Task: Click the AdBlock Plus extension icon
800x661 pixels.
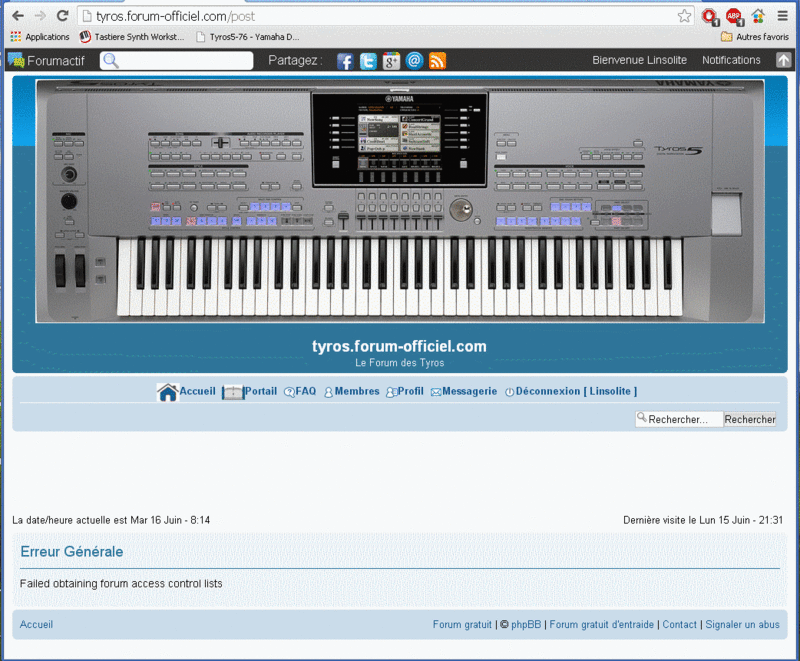Action: click(x=734, y=17)
